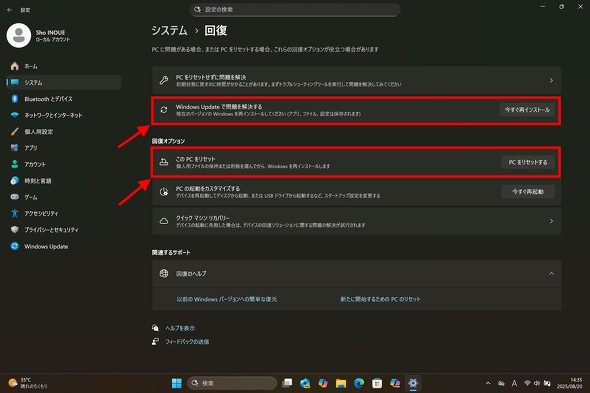
Task: Click システム in the breadcrumb heading
Action: [169, 30]
